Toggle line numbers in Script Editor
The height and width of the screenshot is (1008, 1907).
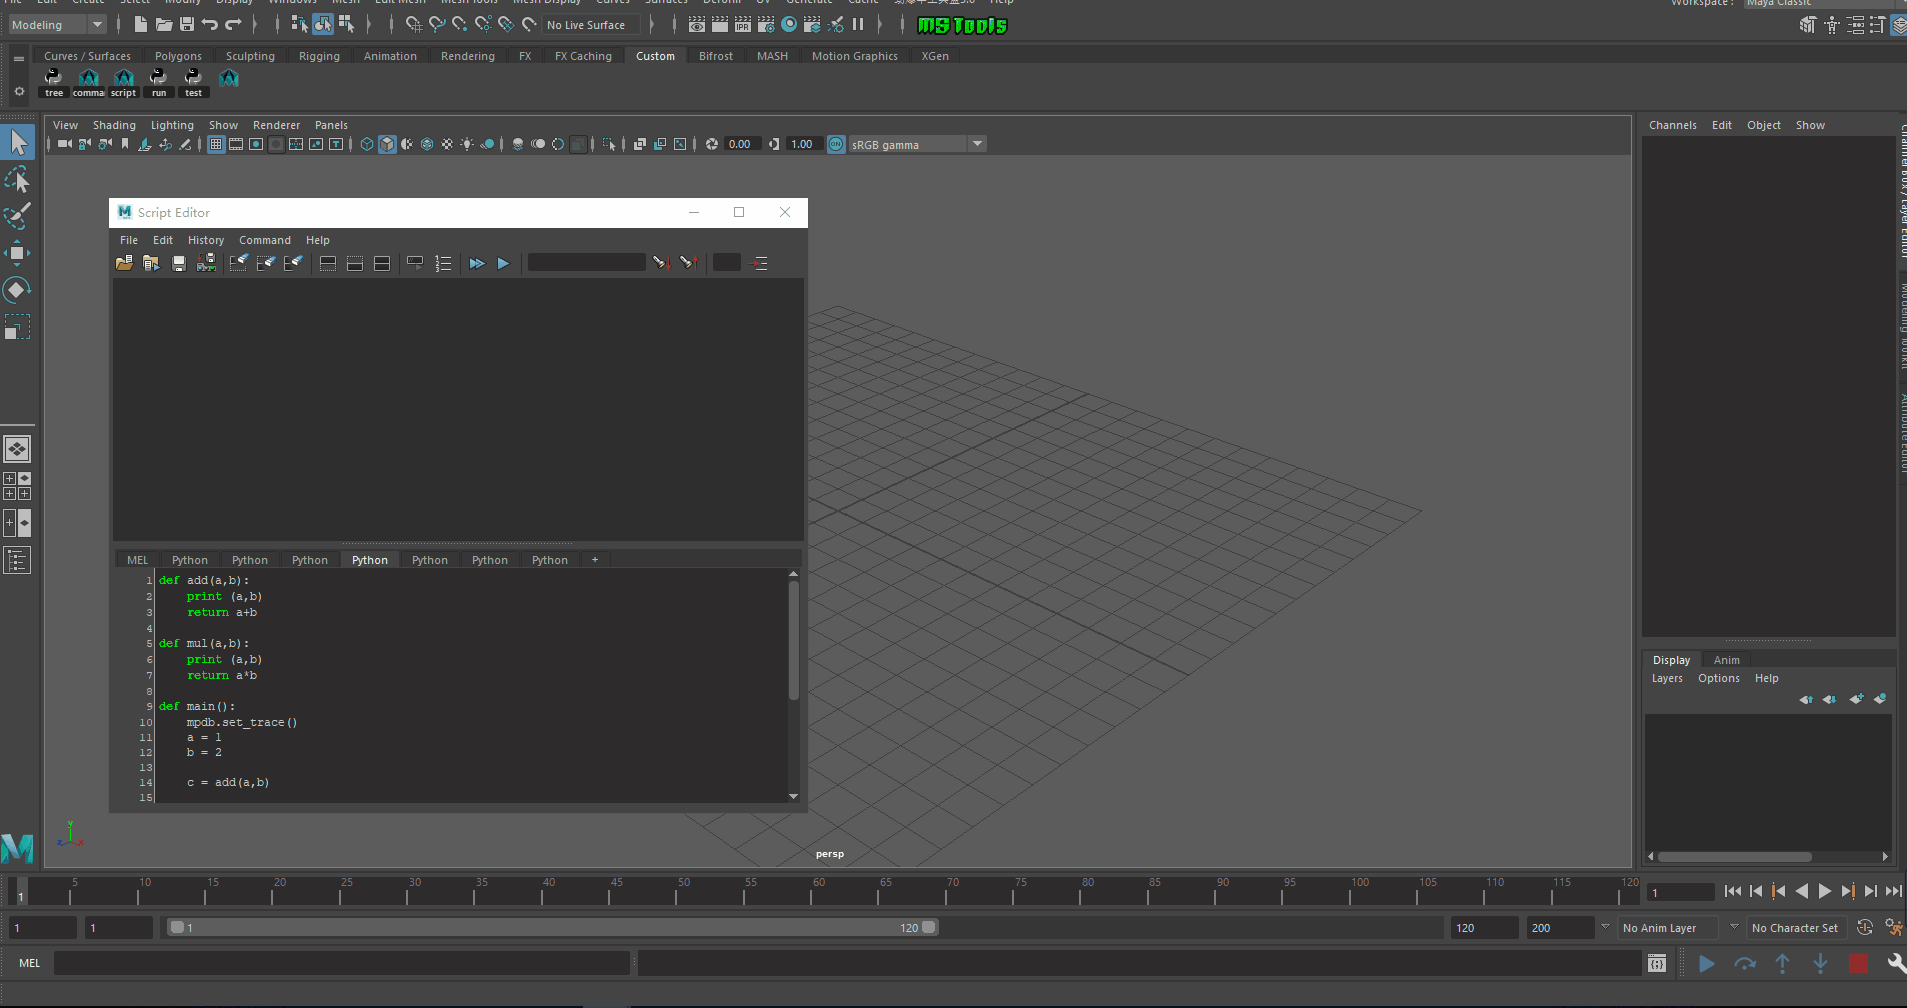tap(443, 263)
